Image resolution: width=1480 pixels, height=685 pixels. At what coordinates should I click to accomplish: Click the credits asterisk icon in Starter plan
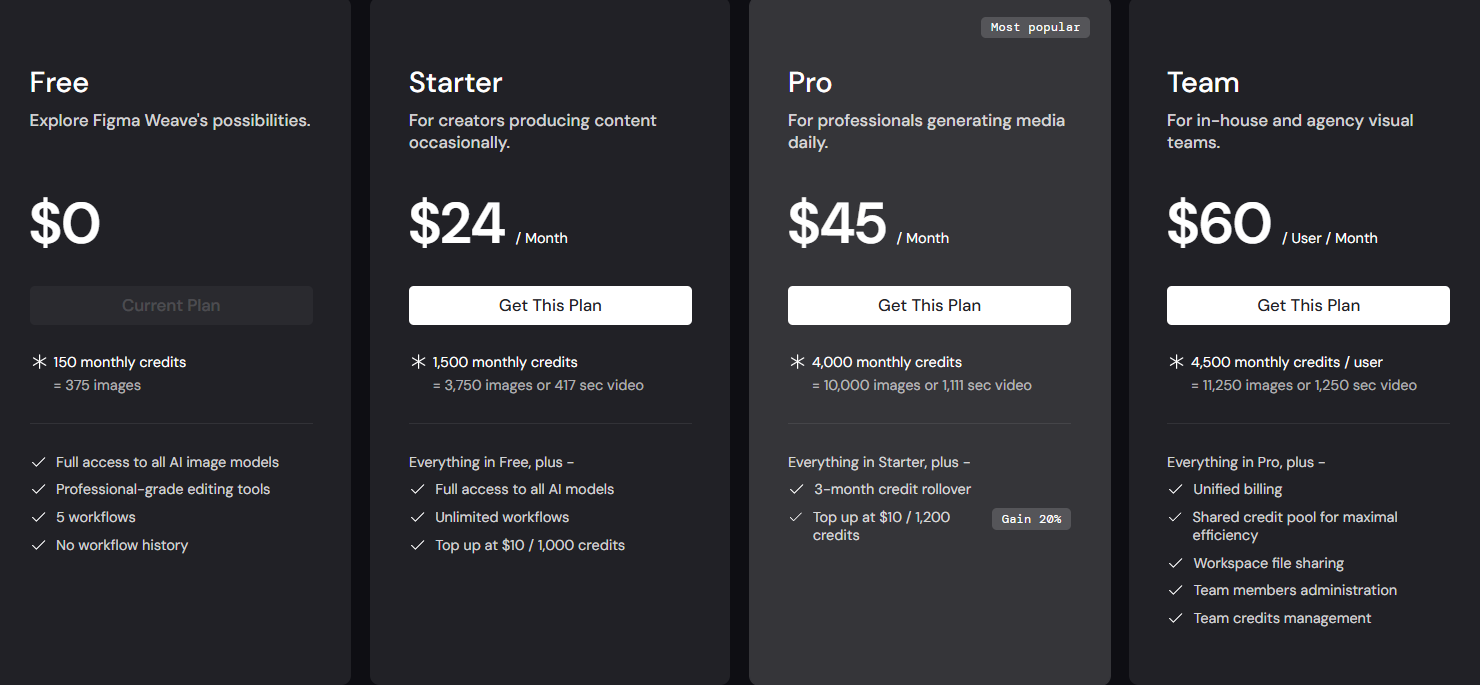click(x=418, y=362)
